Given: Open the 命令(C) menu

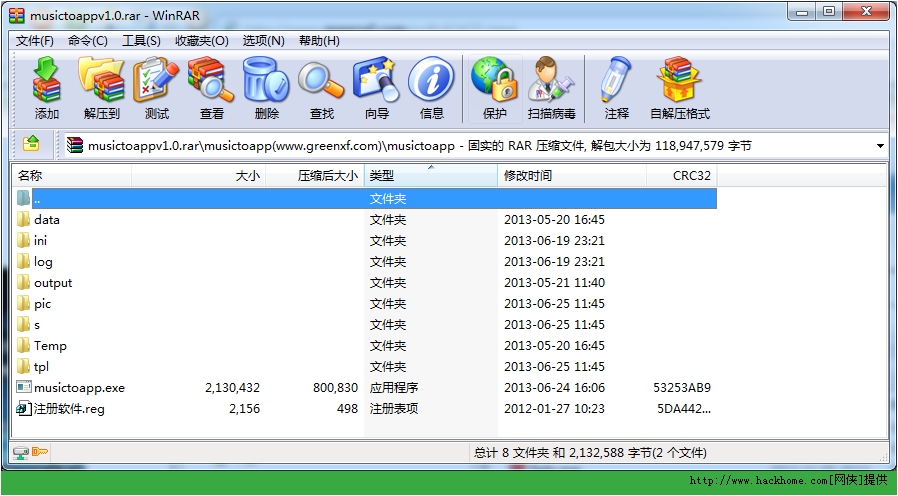Looking at the screenshot, I should tap(88, 41).
